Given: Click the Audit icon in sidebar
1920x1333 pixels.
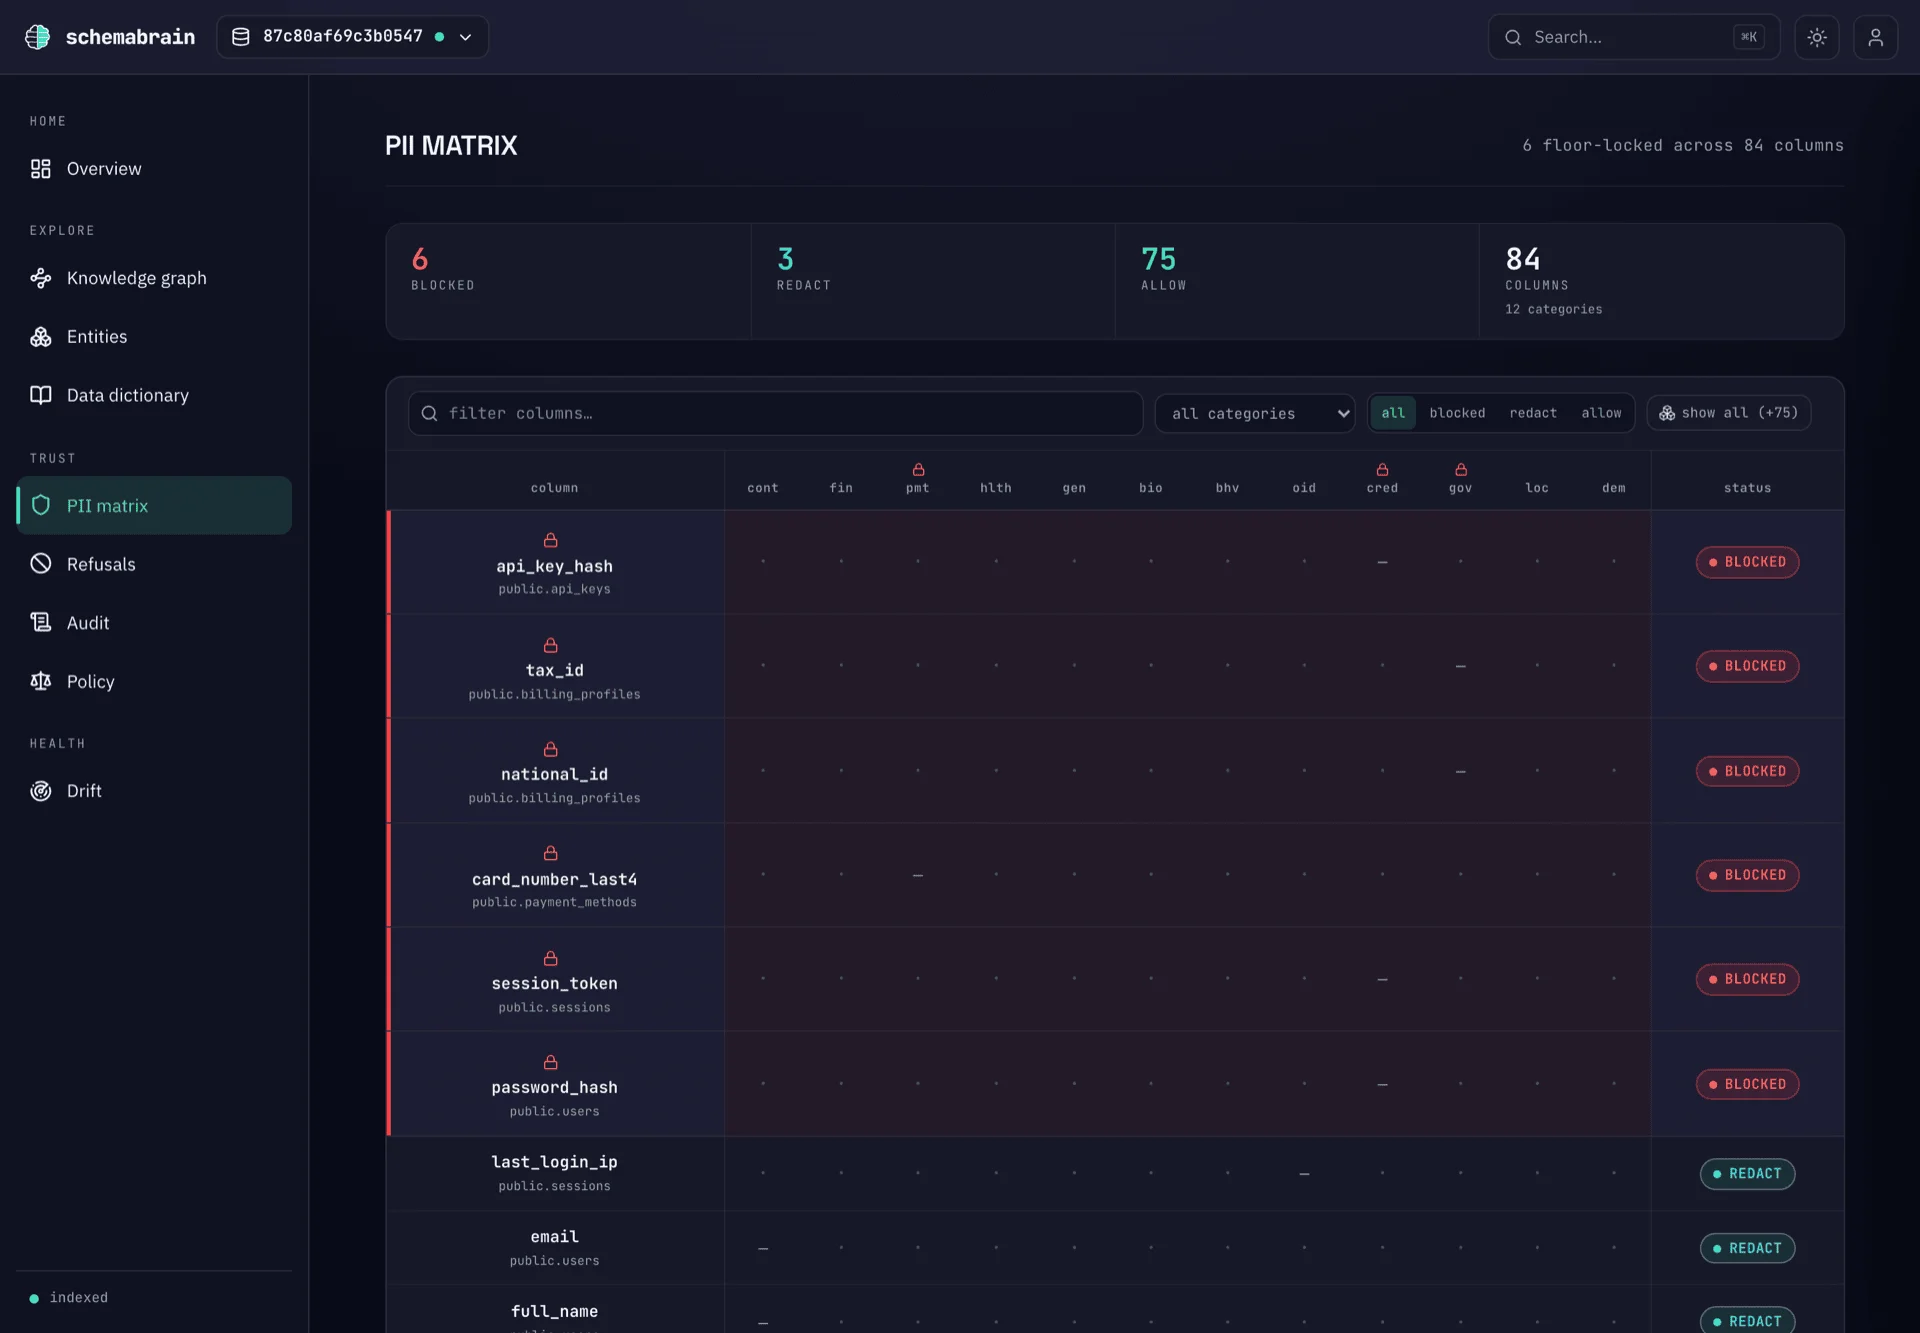Looking at the screenshot, I should tap(41, 622).
